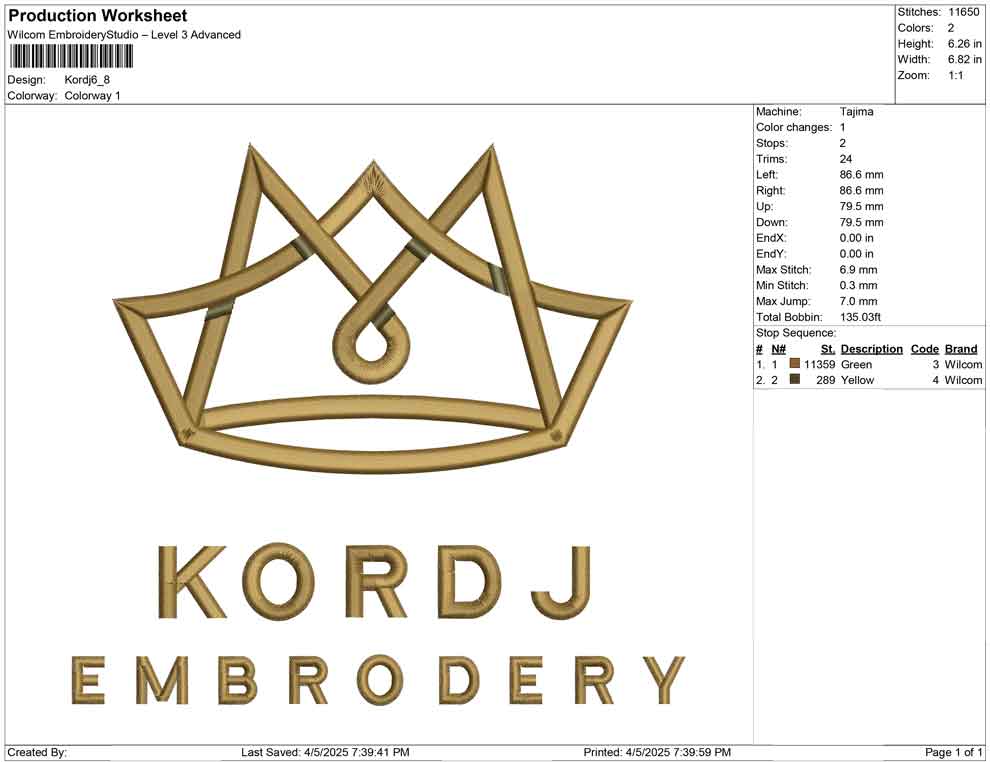Click the Description column header
The height and width of the screenshot is (762, 990).
(x=871, y=348)
